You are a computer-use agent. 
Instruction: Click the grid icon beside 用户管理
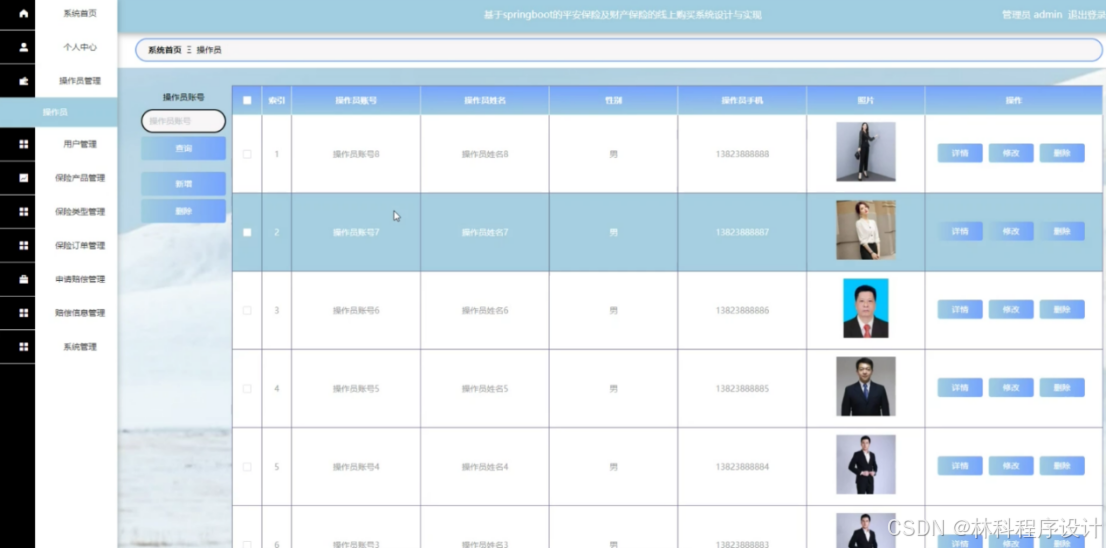click(23, 144)
